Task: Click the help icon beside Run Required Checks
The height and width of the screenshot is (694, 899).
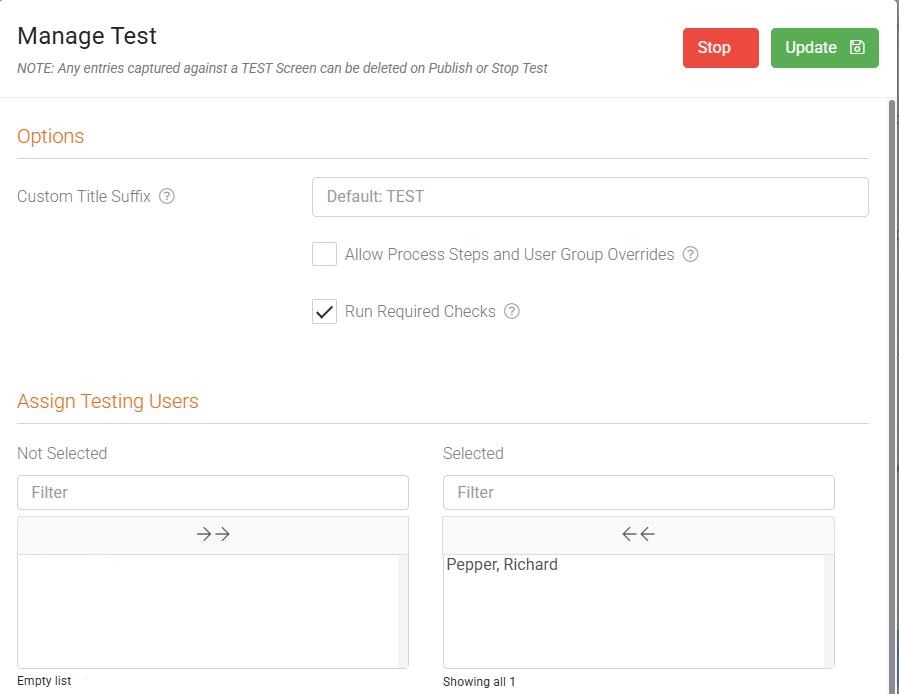Action: [x=512, y=311]
